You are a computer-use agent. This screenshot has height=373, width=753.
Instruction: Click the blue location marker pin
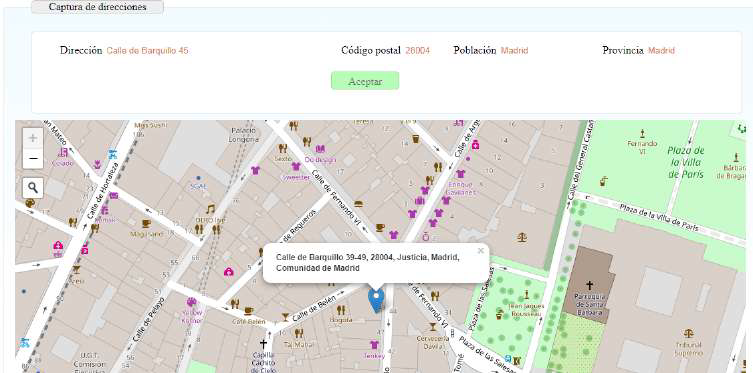376,301
